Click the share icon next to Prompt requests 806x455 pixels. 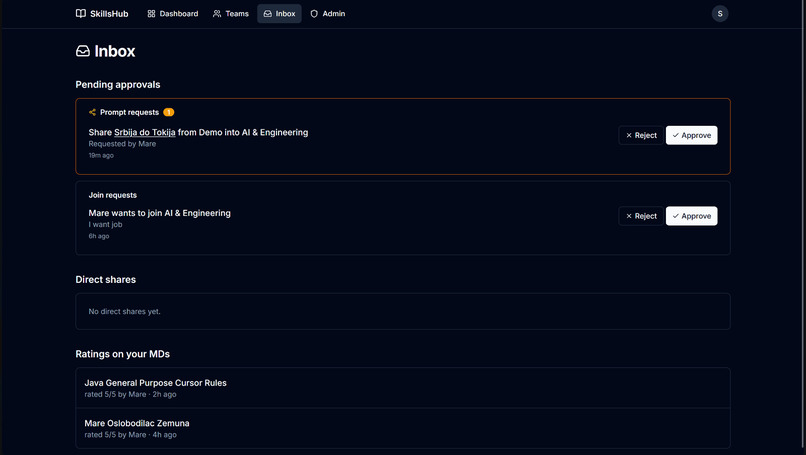click(93, 112)
